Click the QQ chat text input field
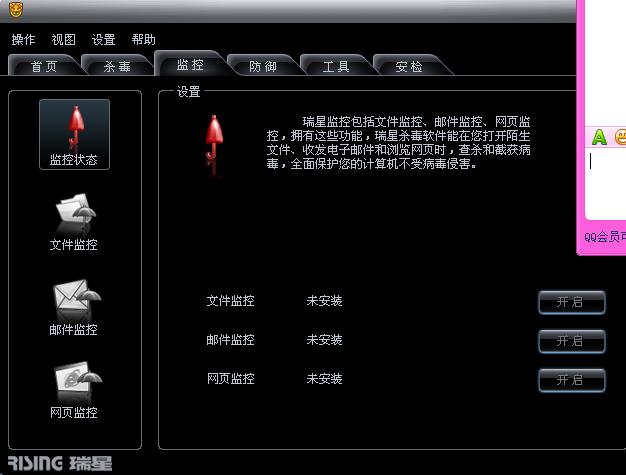 pos(606,182)
